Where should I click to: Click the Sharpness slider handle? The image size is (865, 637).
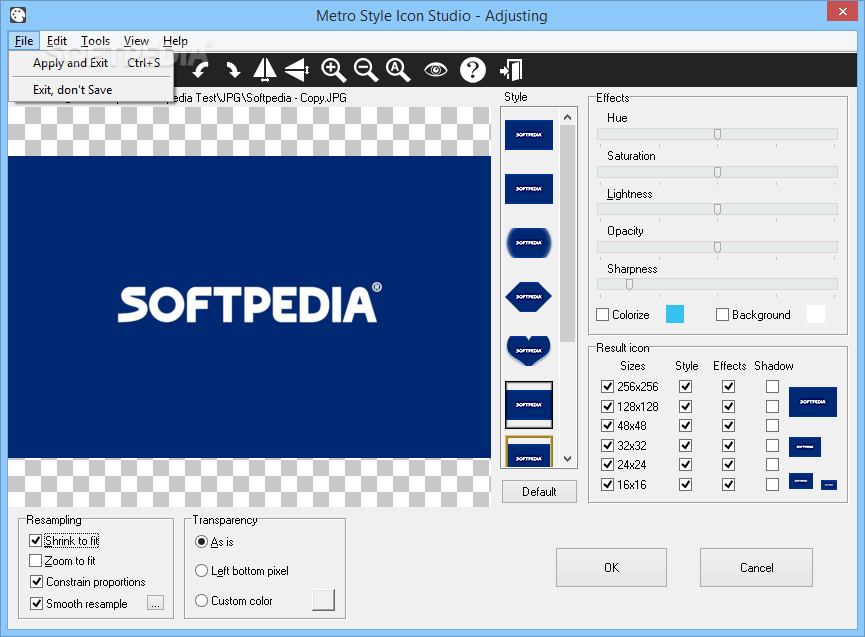tap(629, 285)
